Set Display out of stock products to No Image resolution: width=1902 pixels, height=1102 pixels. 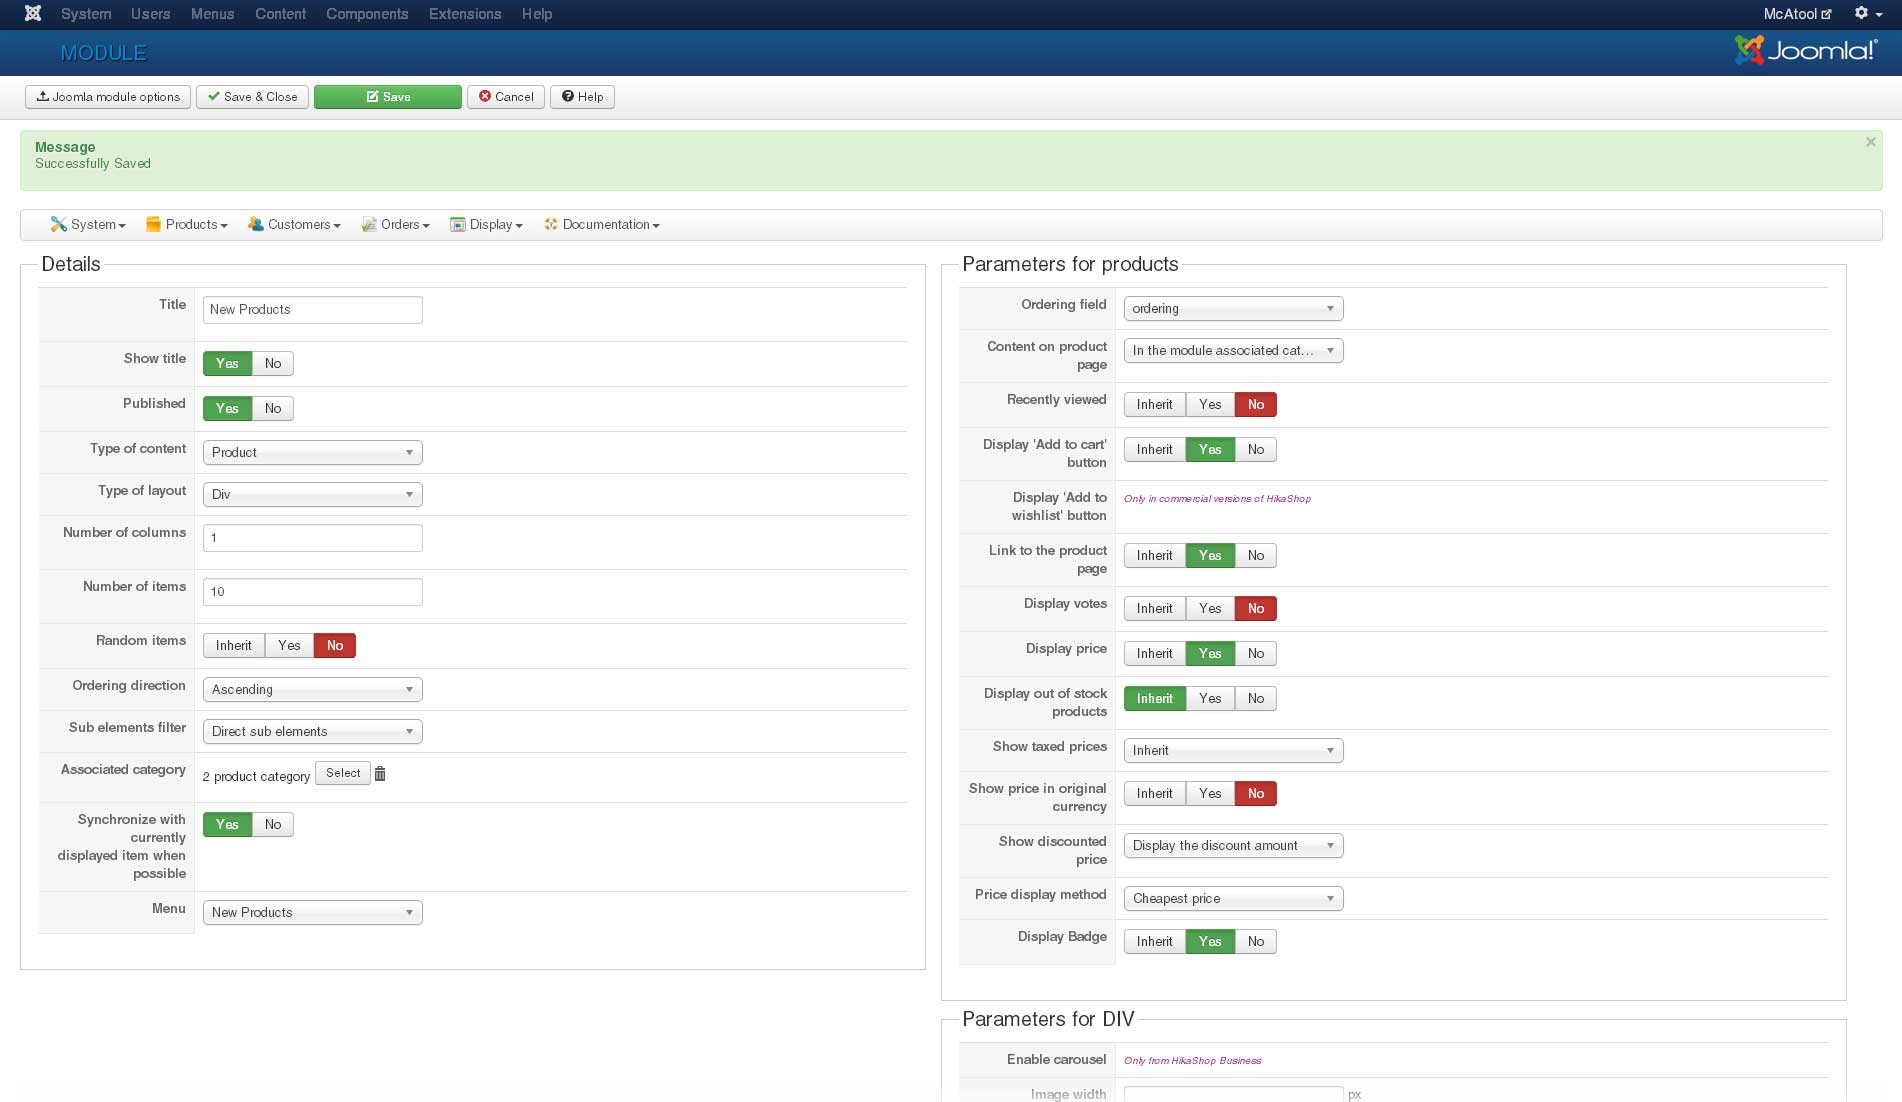pyautogui.click(x=1256, y=698)
